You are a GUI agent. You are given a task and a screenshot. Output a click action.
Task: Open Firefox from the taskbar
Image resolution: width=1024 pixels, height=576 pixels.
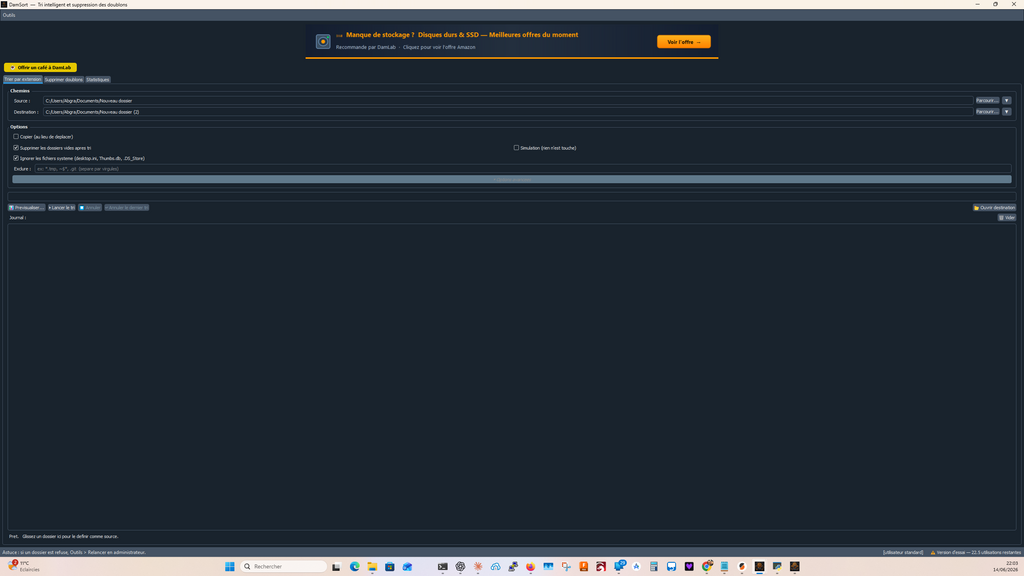coord(530,566)
